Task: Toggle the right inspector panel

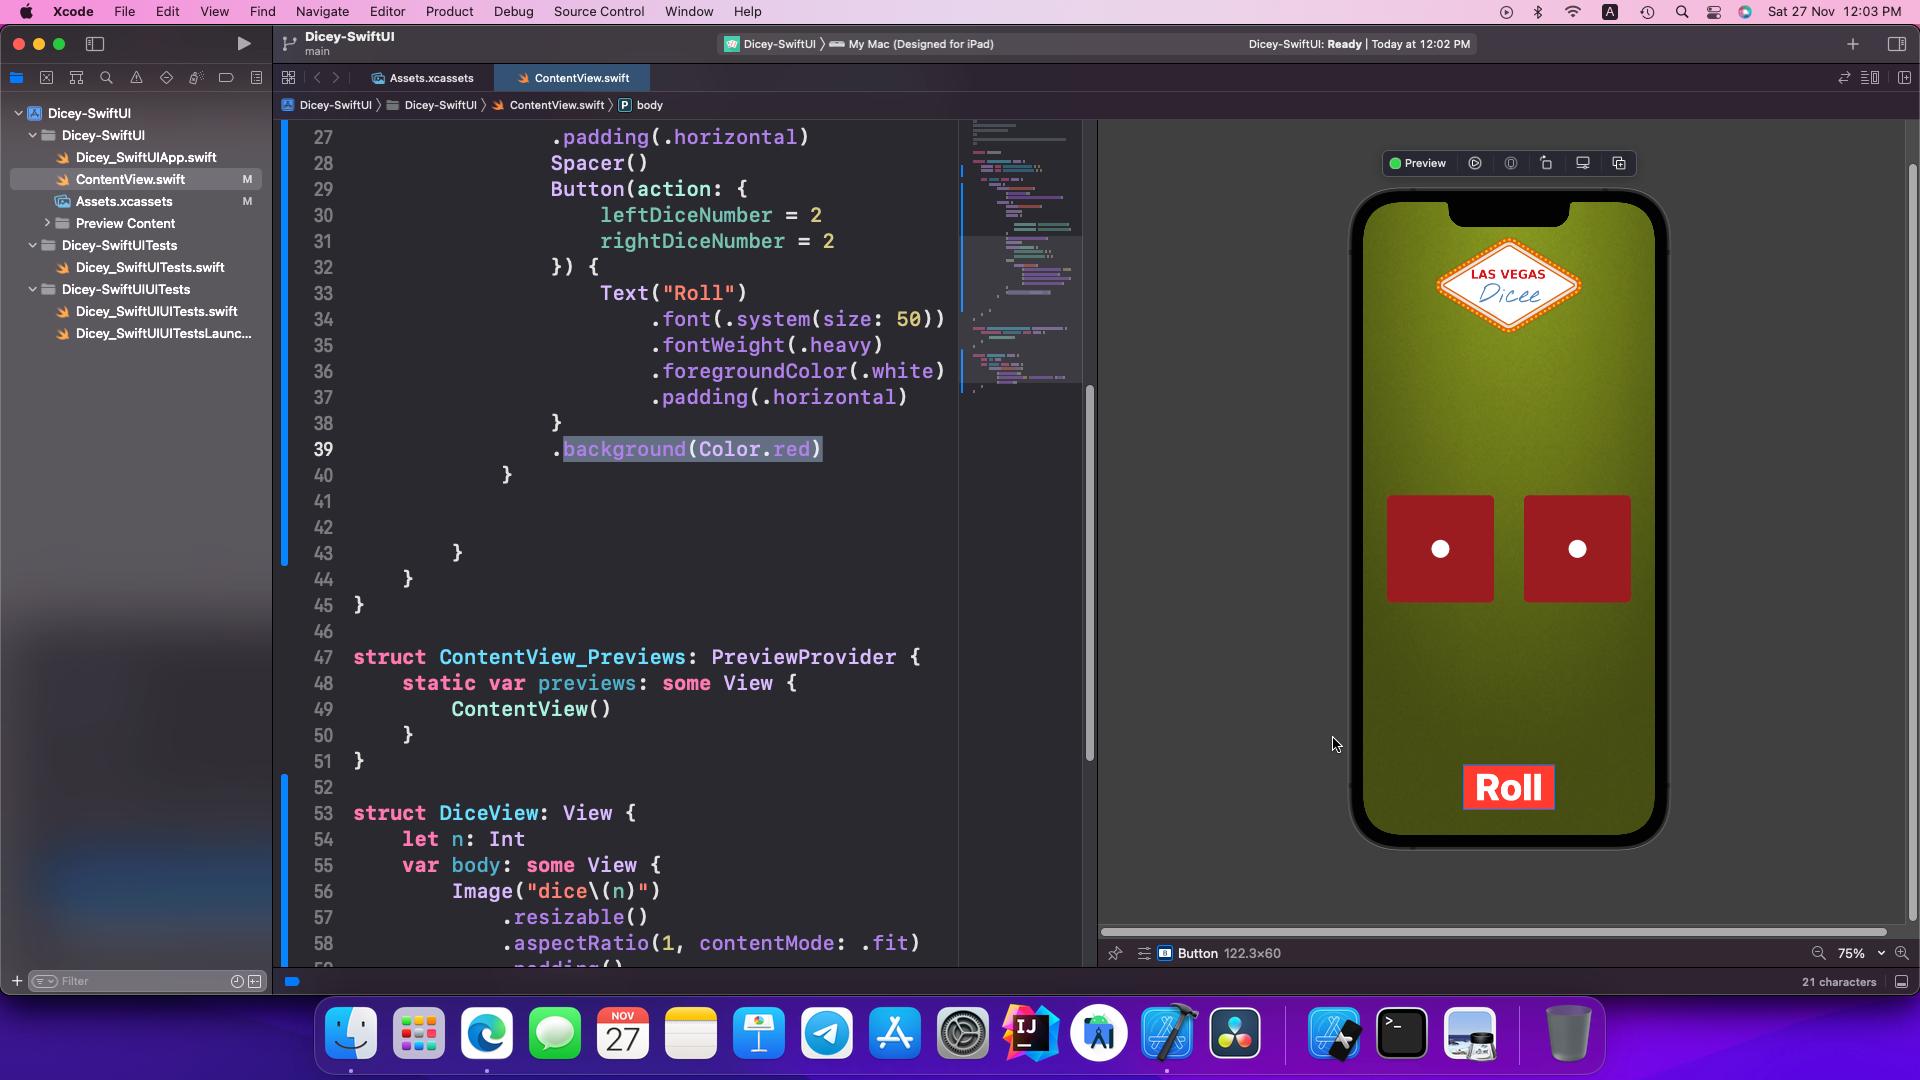Action: tap(1896, 44)
